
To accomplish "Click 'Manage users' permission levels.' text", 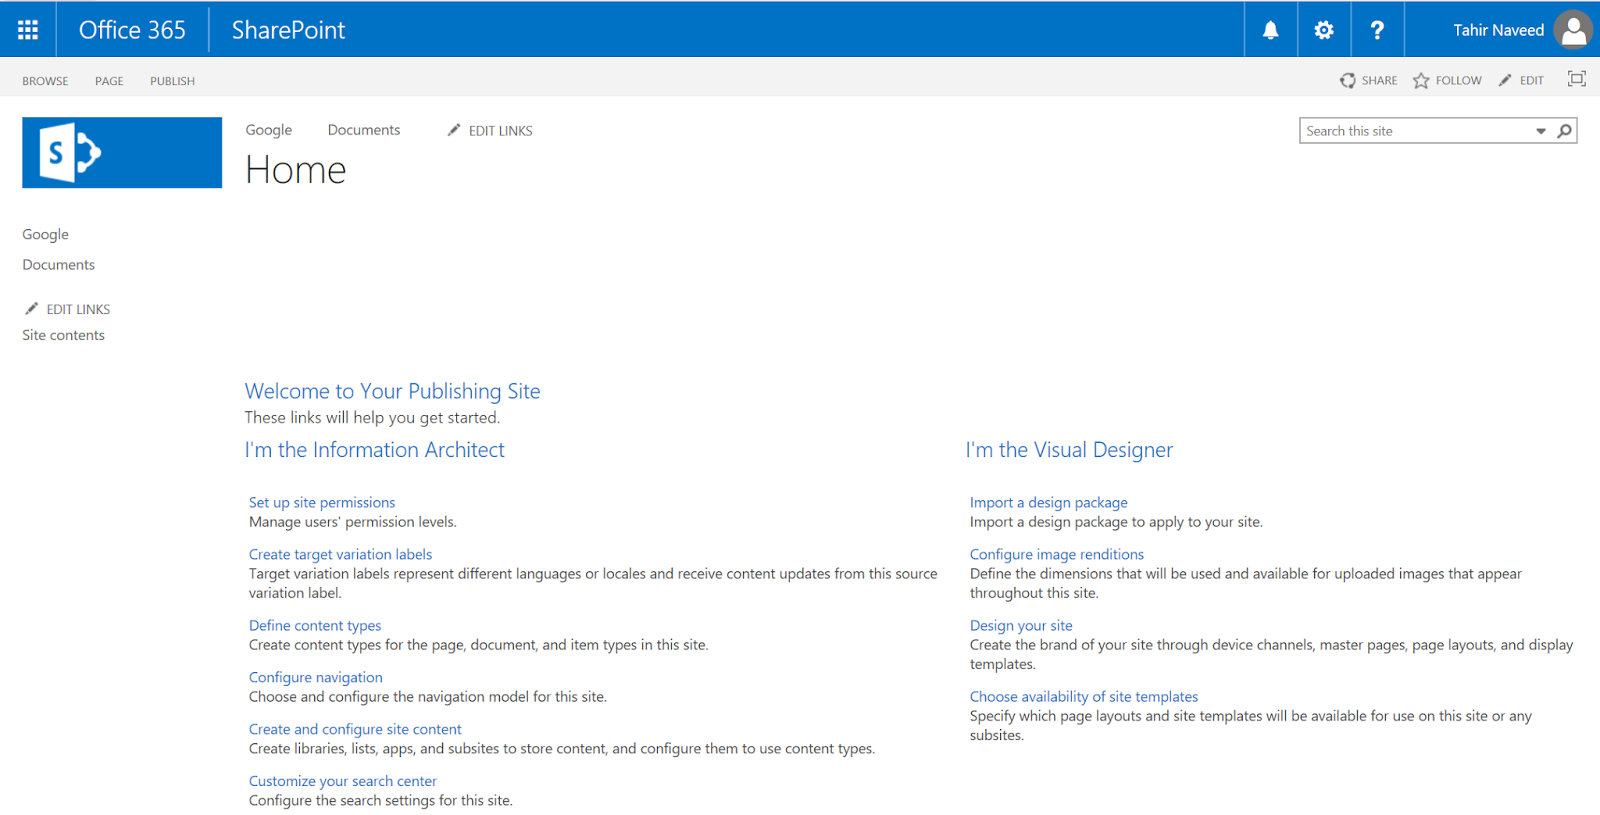I will click(x=353, y=522).
